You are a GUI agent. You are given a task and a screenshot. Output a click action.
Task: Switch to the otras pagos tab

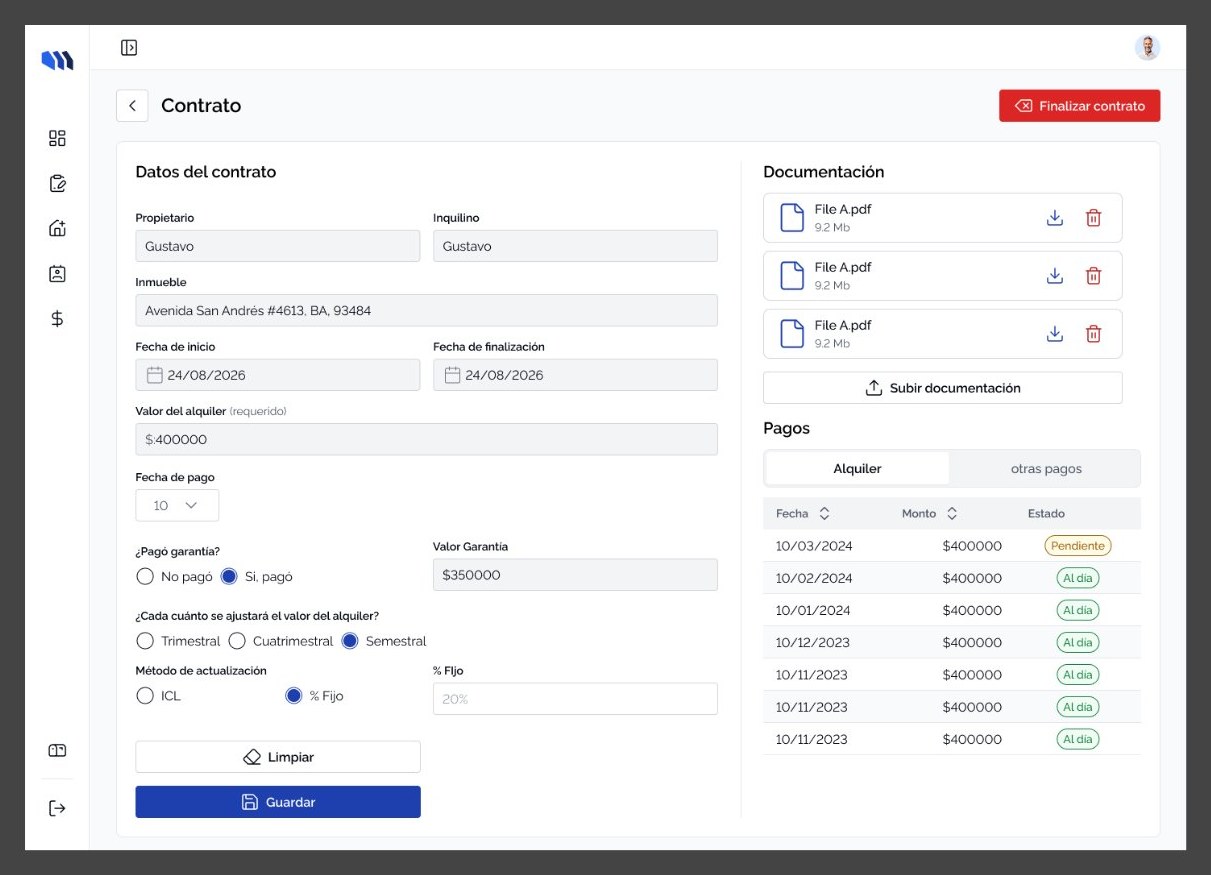[1045, 468]
